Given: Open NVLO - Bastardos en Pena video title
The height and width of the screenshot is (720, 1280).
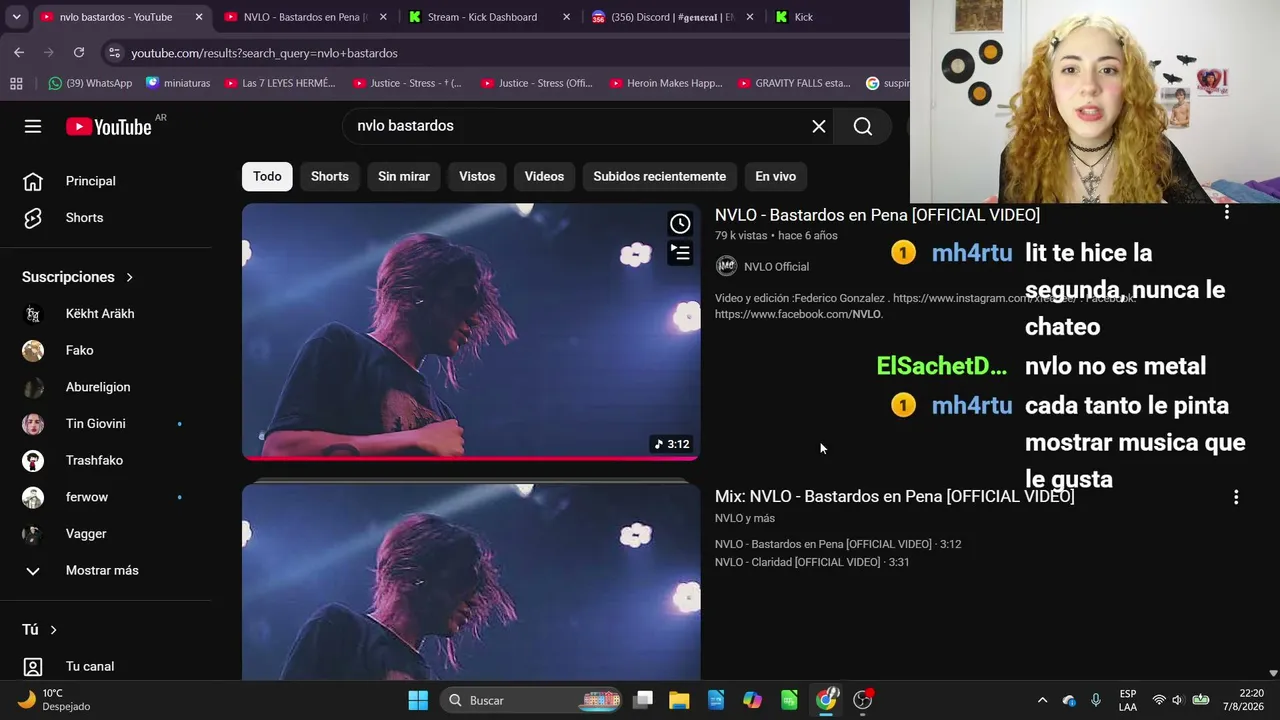Looking at the screenshot, I should [x=877, y=215].
